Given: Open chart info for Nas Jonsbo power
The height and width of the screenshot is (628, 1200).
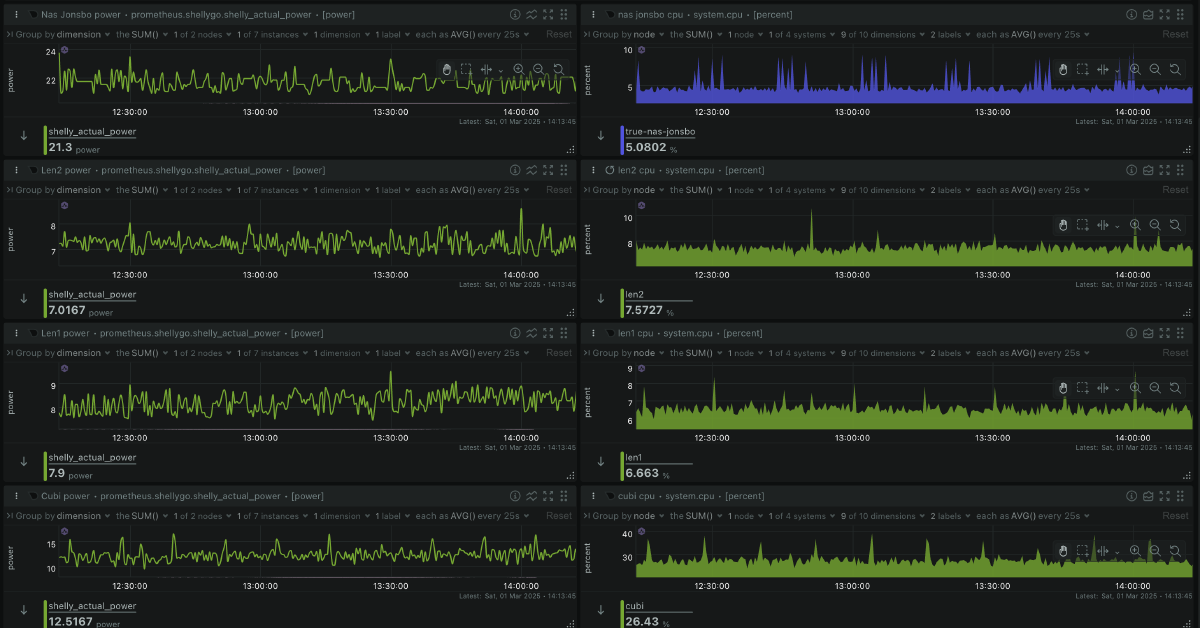Looking at the screenshot, I should point(515,15).
